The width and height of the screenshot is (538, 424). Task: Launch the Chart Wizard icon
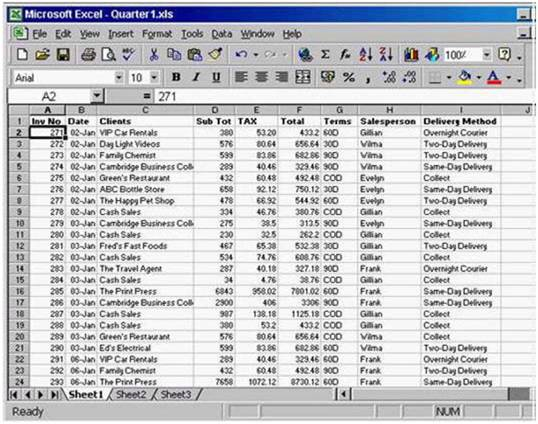click(x=411, y=55)
